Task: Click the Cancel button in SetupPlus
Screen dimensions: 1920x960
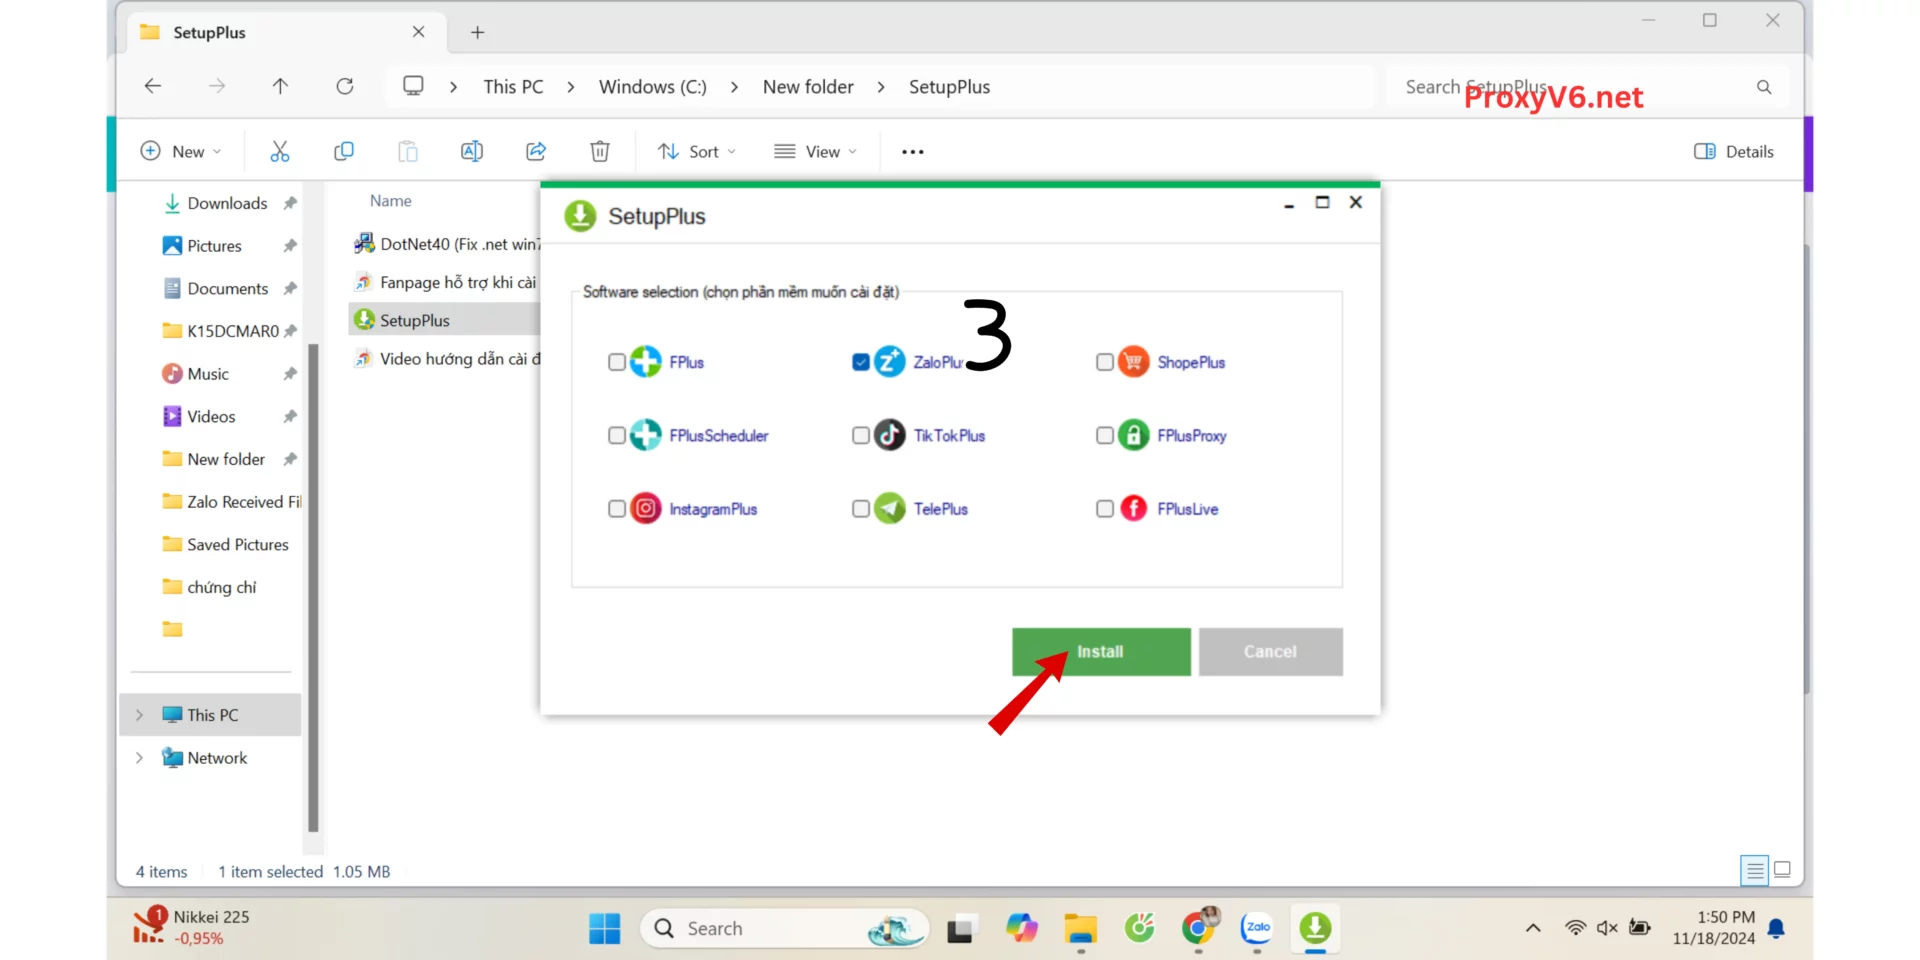Action: pyautogui.click(x=1270, y=652)
